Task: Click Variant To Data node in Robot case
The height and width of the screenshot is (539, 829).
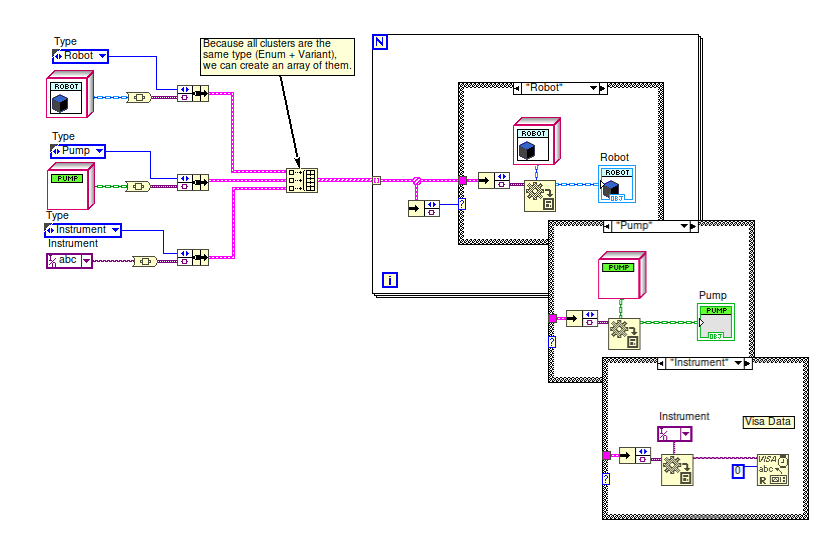Action: tap(540, 196)
